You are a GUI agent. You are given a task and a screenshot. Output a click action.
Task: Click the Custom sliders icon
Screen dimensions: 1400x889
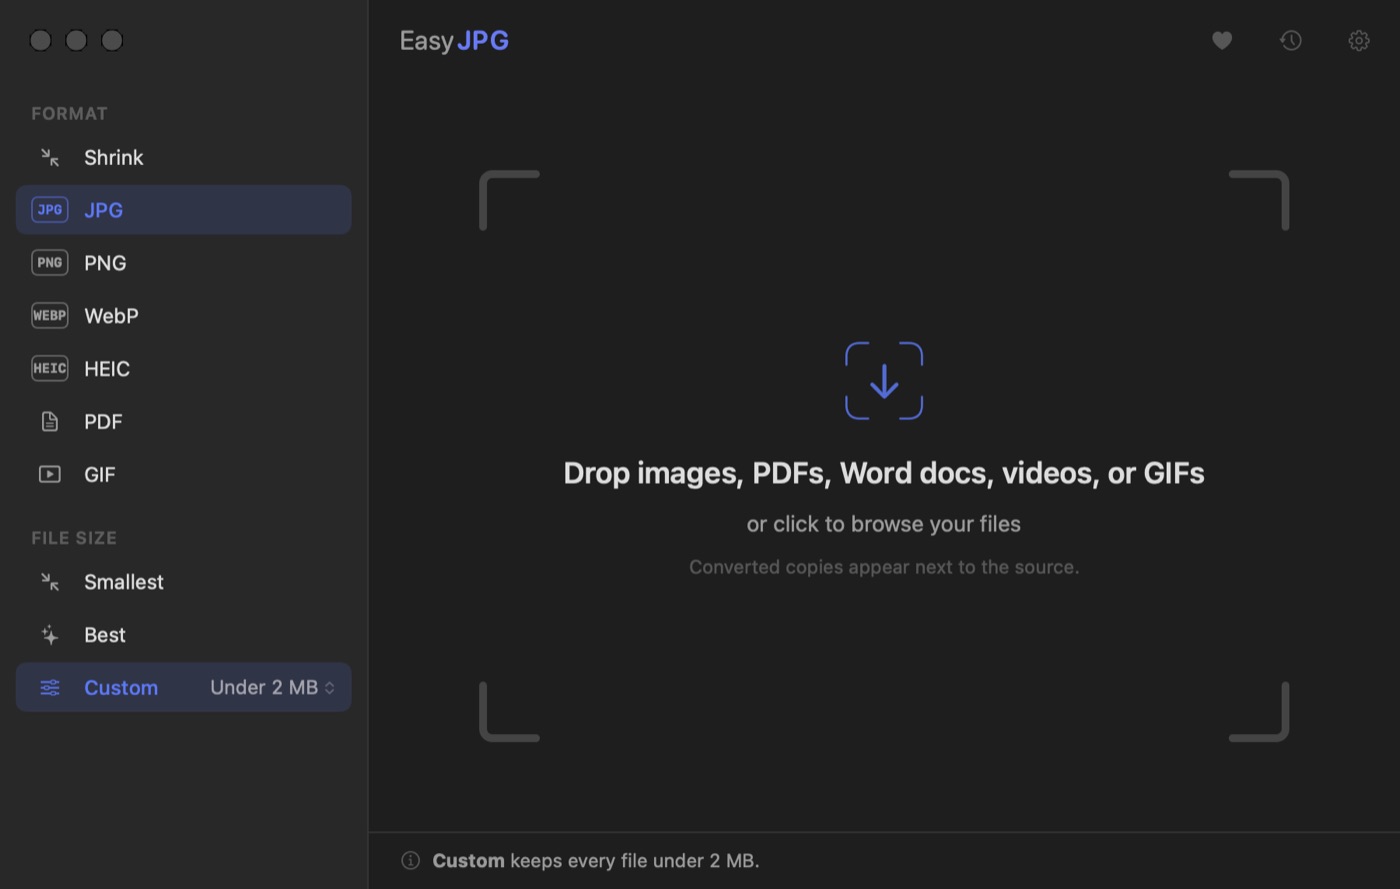[x=50, y=687]
